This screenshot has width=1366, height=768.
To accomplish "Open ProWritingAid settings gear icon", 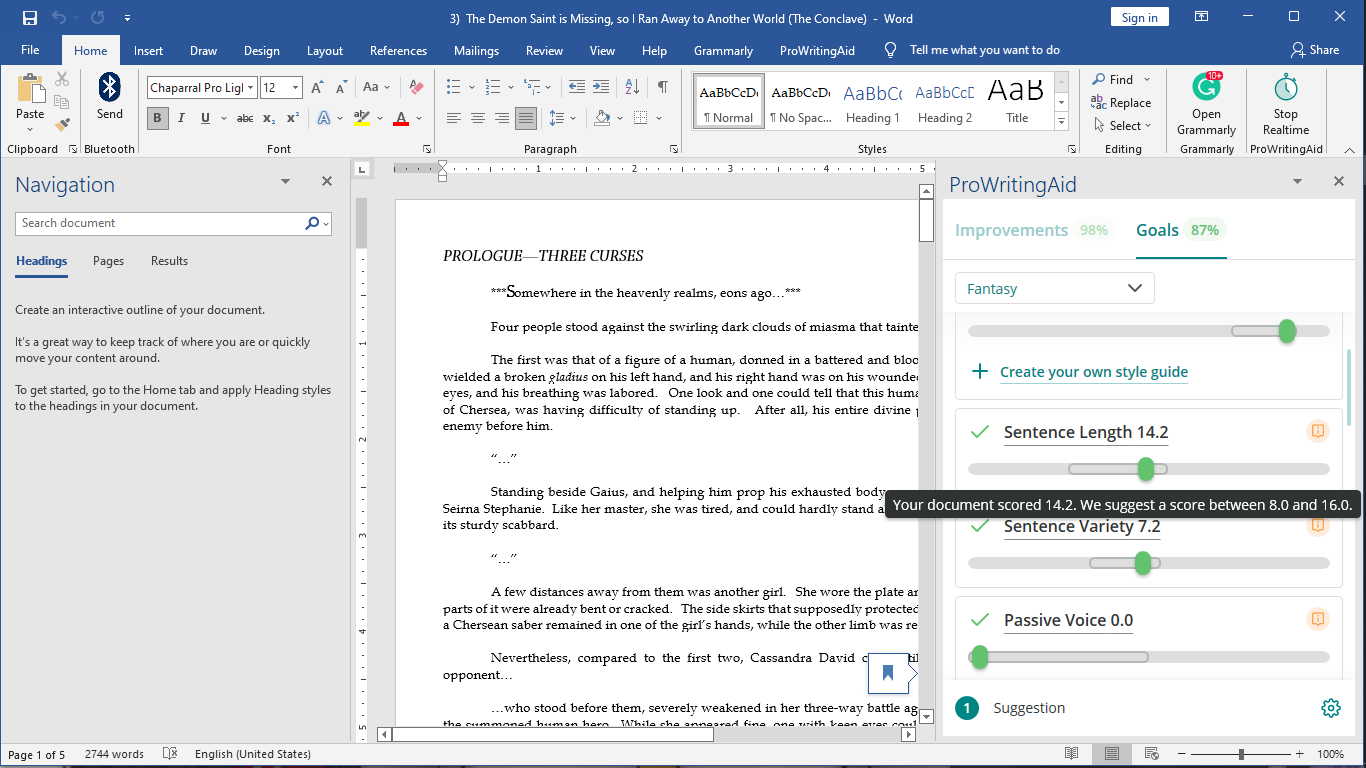I will coord(1330,708).
